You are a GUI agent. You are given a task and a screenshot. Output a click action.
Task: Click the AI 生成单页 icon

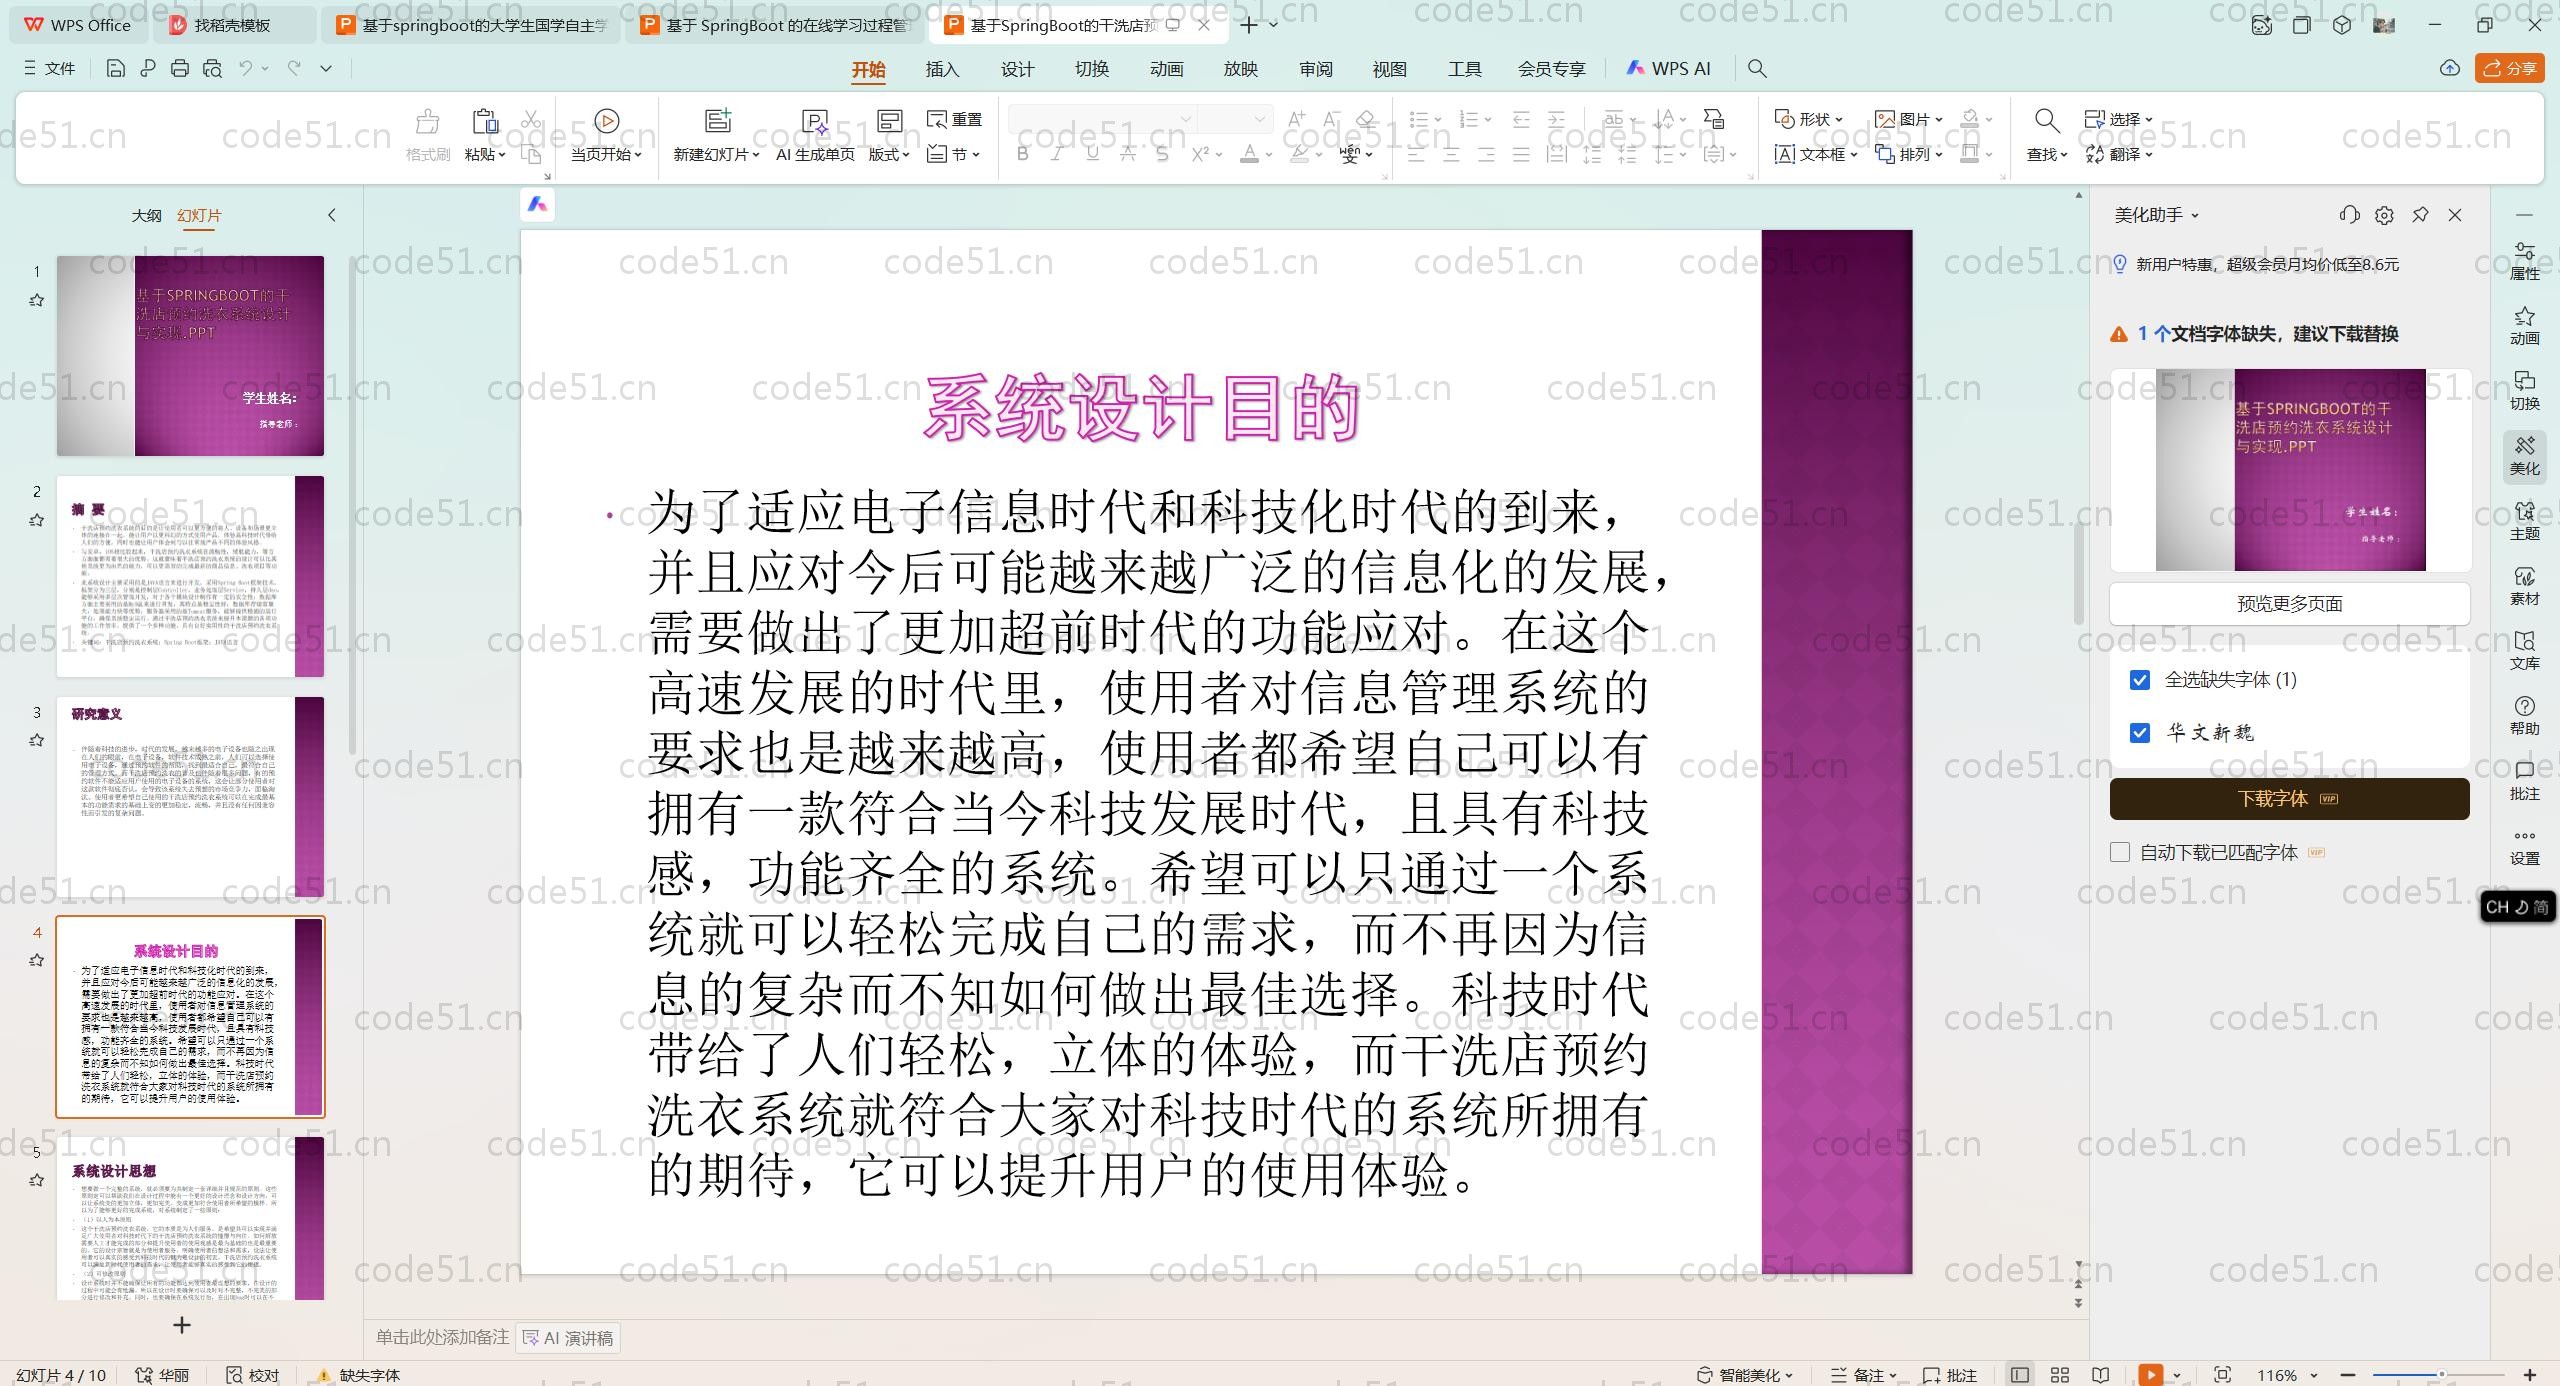pyautogui.click(x=815, y=121)
